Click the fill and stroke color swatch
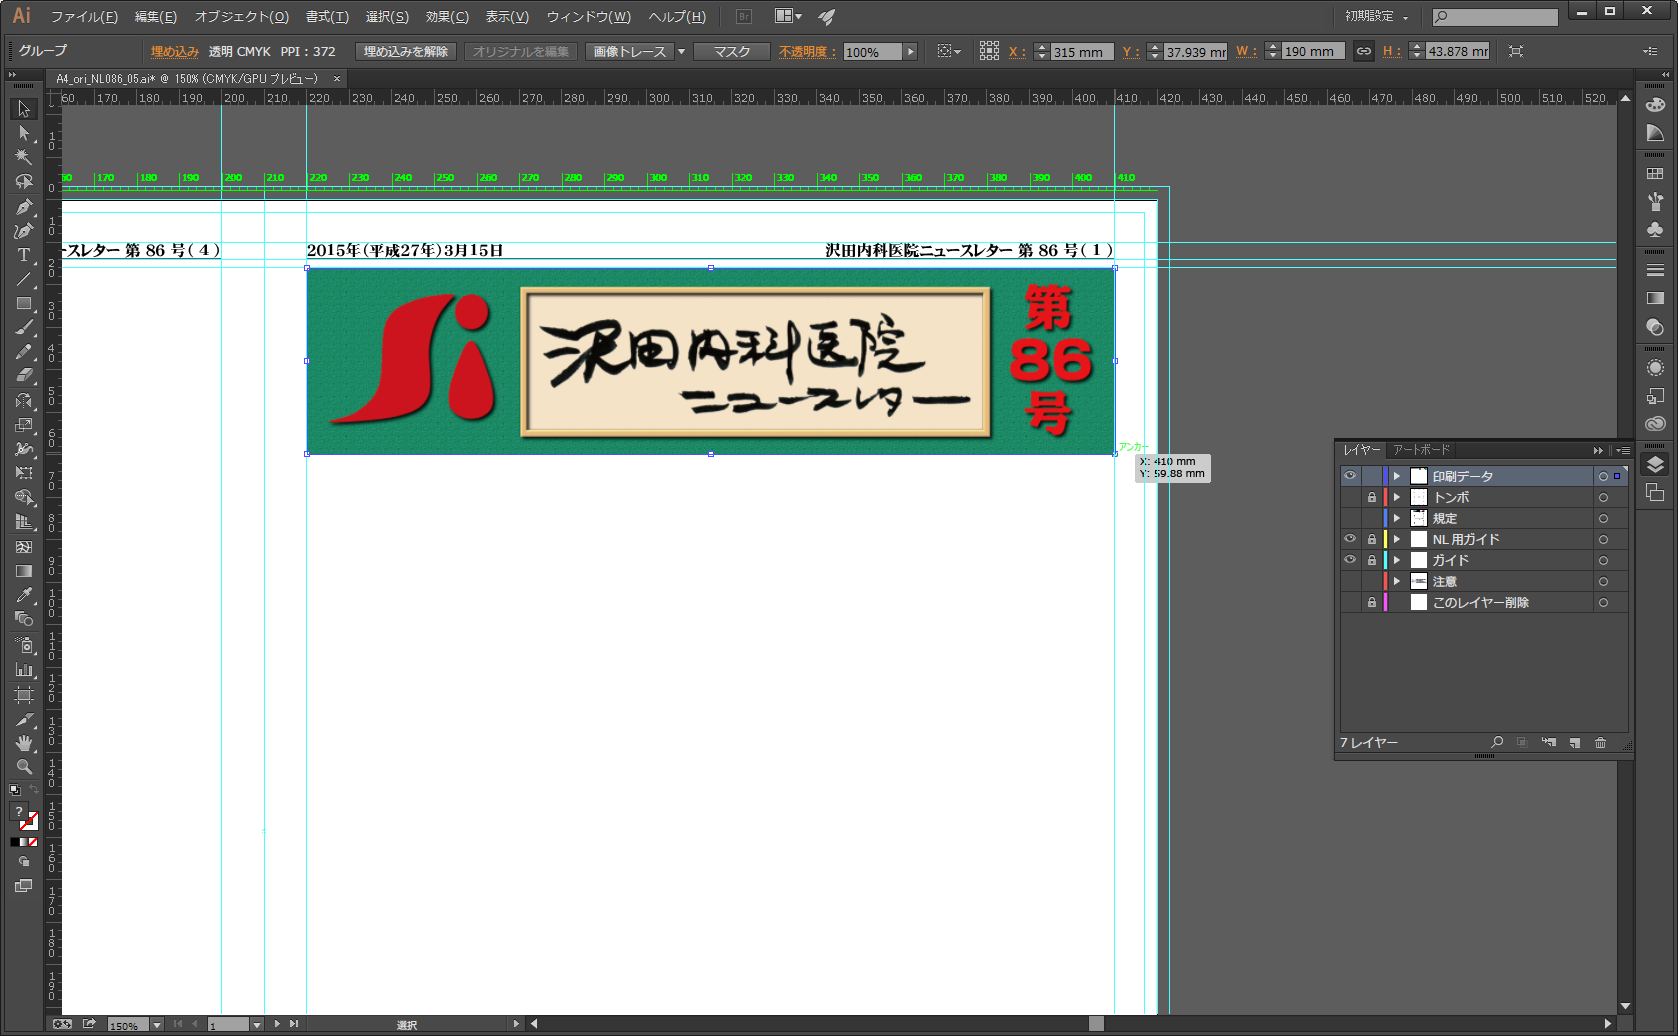 24,816
